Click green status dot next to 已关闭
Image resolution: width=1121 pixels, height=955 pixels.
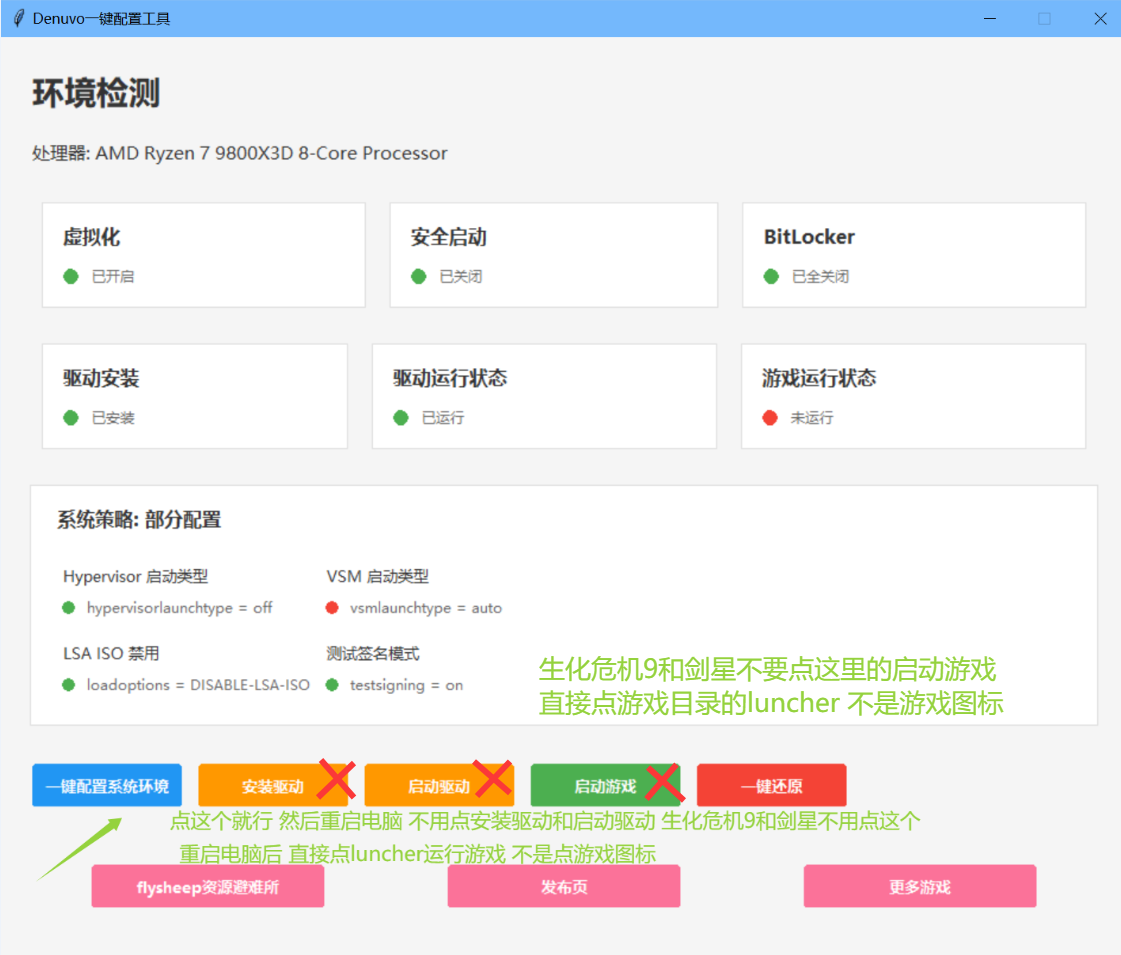(419, 277)
